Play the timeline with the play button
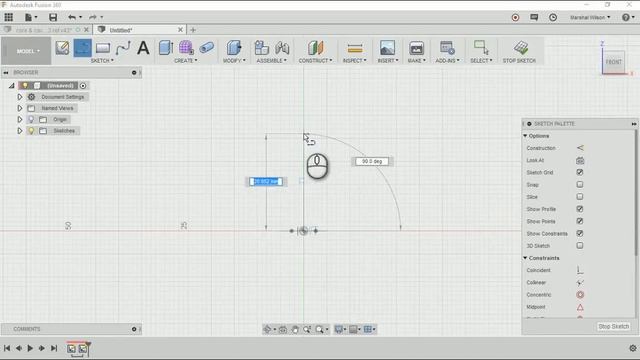This screenshot has height=360, width=640. pos(30,348)
